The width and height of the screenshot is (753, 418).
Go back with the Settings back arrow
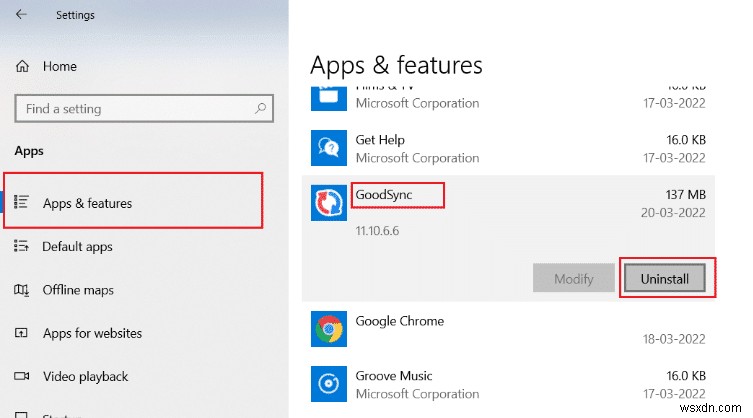tap(21, 14)
